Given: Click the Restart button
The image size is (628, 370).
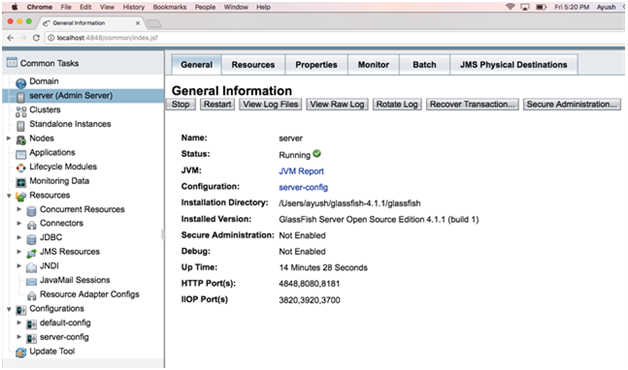Looking at the screenshot, I should click(x=217, y=105).
